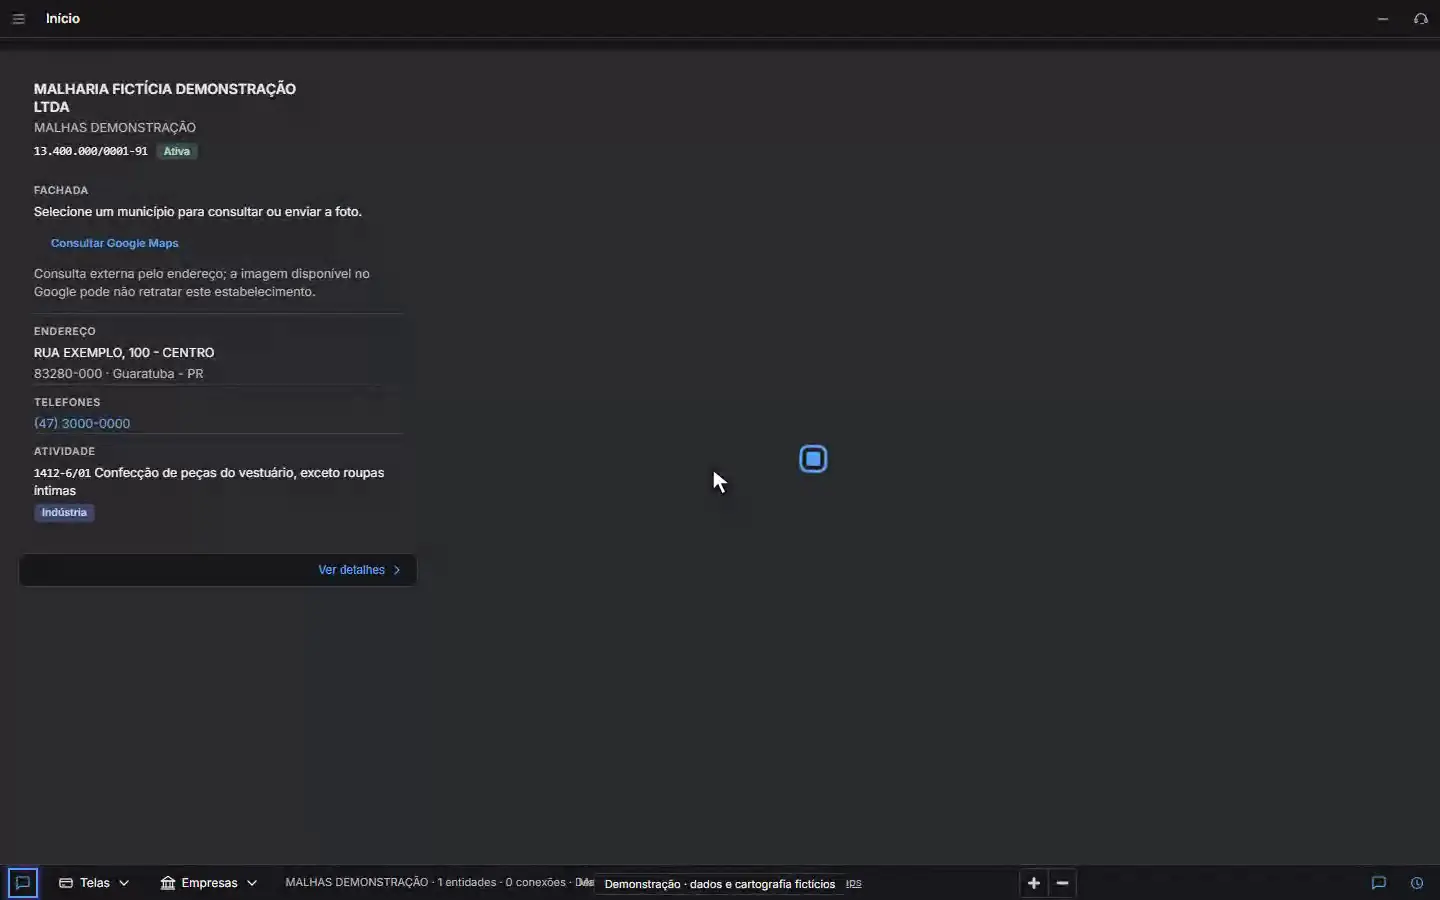The width and height of the screenshot is (1440, 900).
Task: Open the history clock icon
Action: coord(1417,883)
